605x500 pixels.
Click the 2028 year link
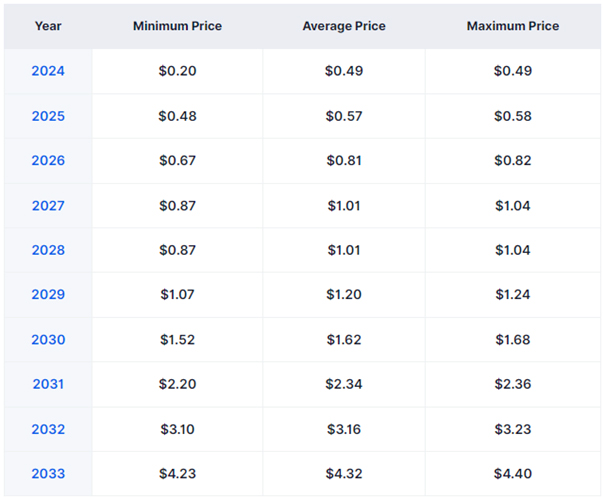pyautogui.click(x=48, y=250)
